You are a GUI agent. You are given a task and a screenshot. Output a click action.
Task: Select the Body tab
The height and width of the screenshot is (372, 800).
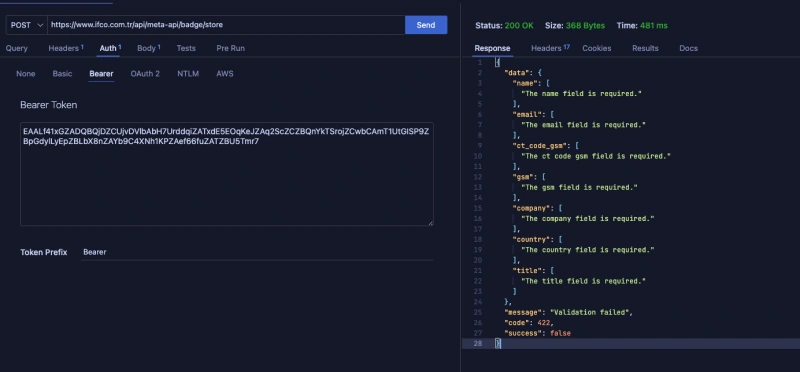(148, 48)
